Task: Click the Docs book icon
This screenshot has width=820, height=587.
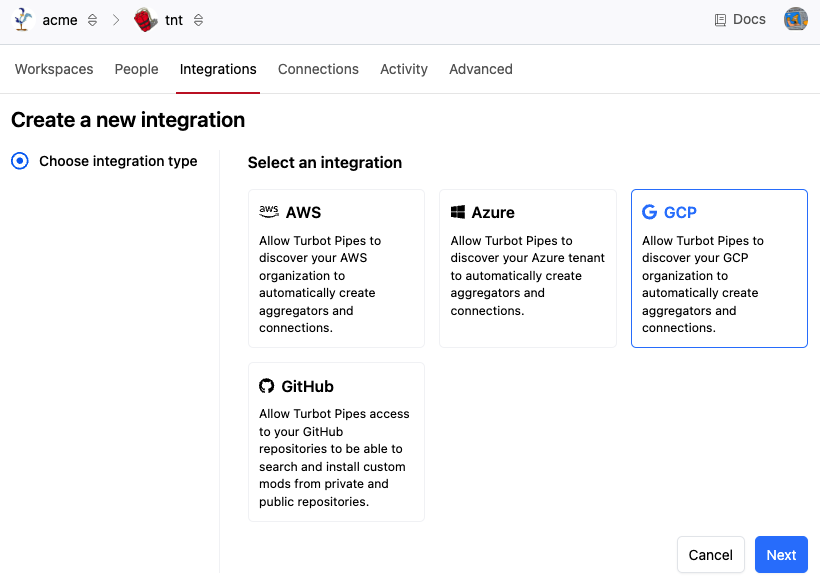Action: (720, 20)
